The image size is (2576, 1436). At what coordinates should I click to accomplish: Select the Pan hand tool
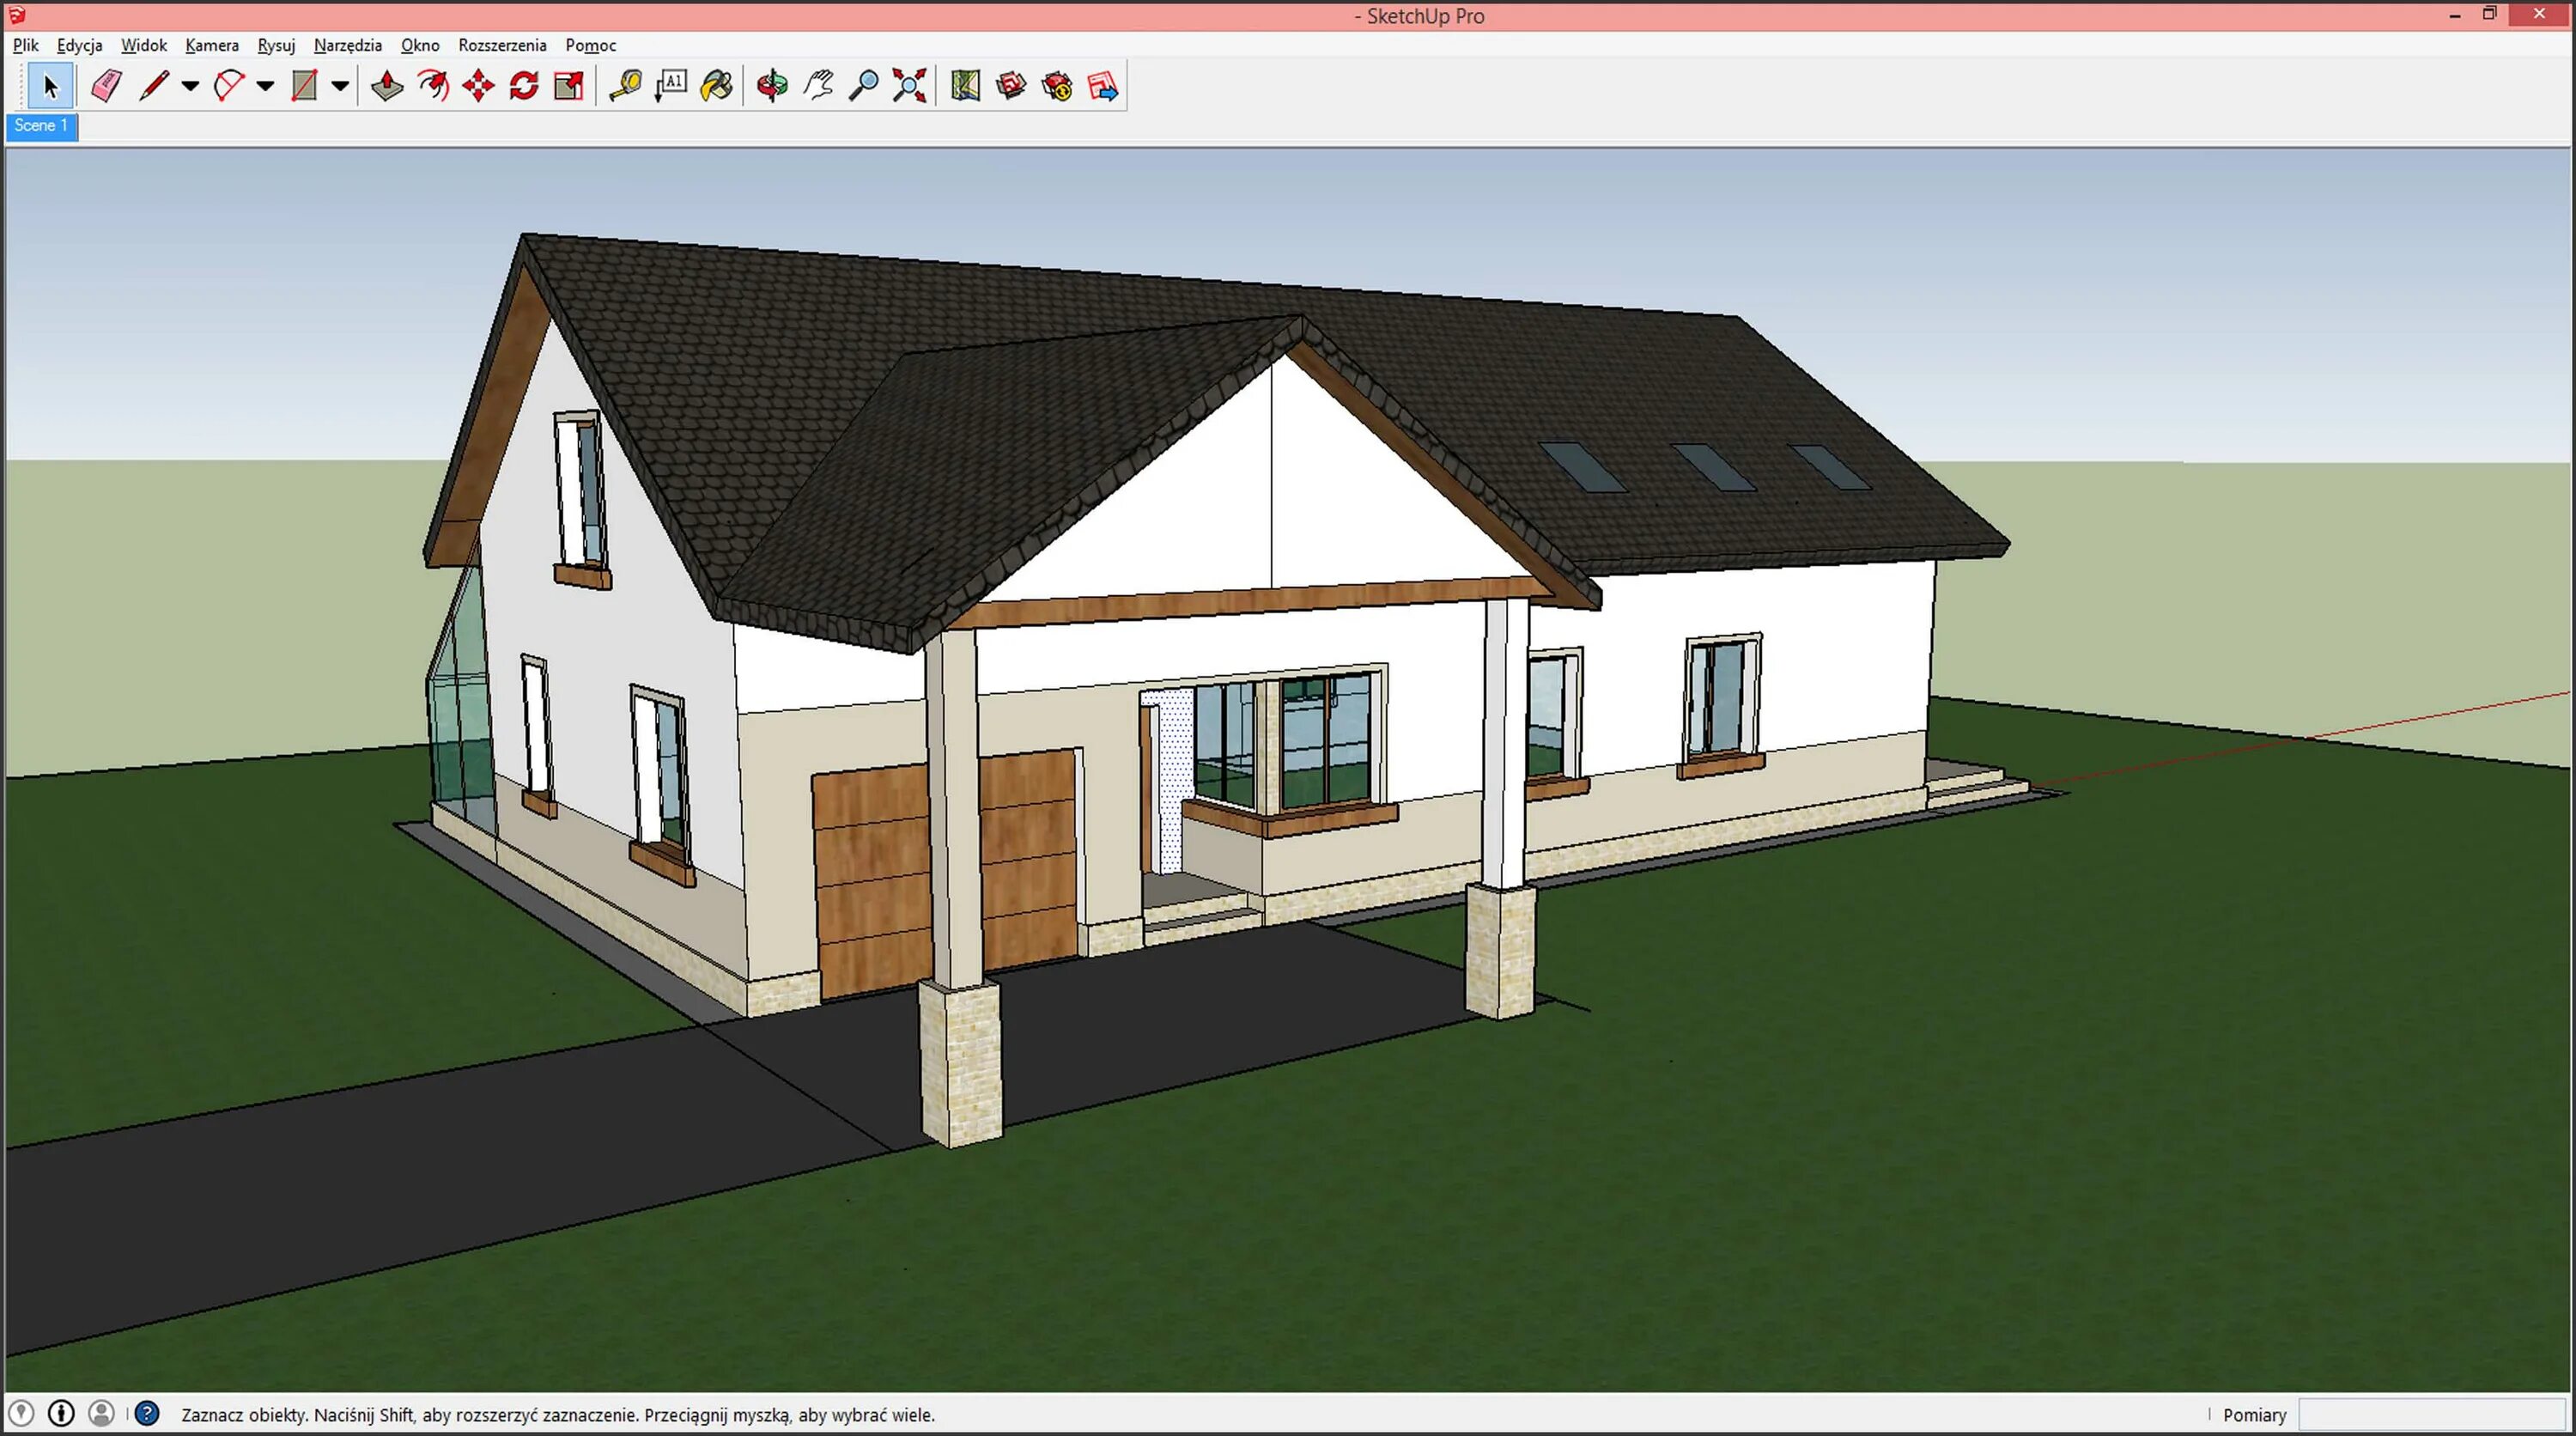tap(818, 86)
